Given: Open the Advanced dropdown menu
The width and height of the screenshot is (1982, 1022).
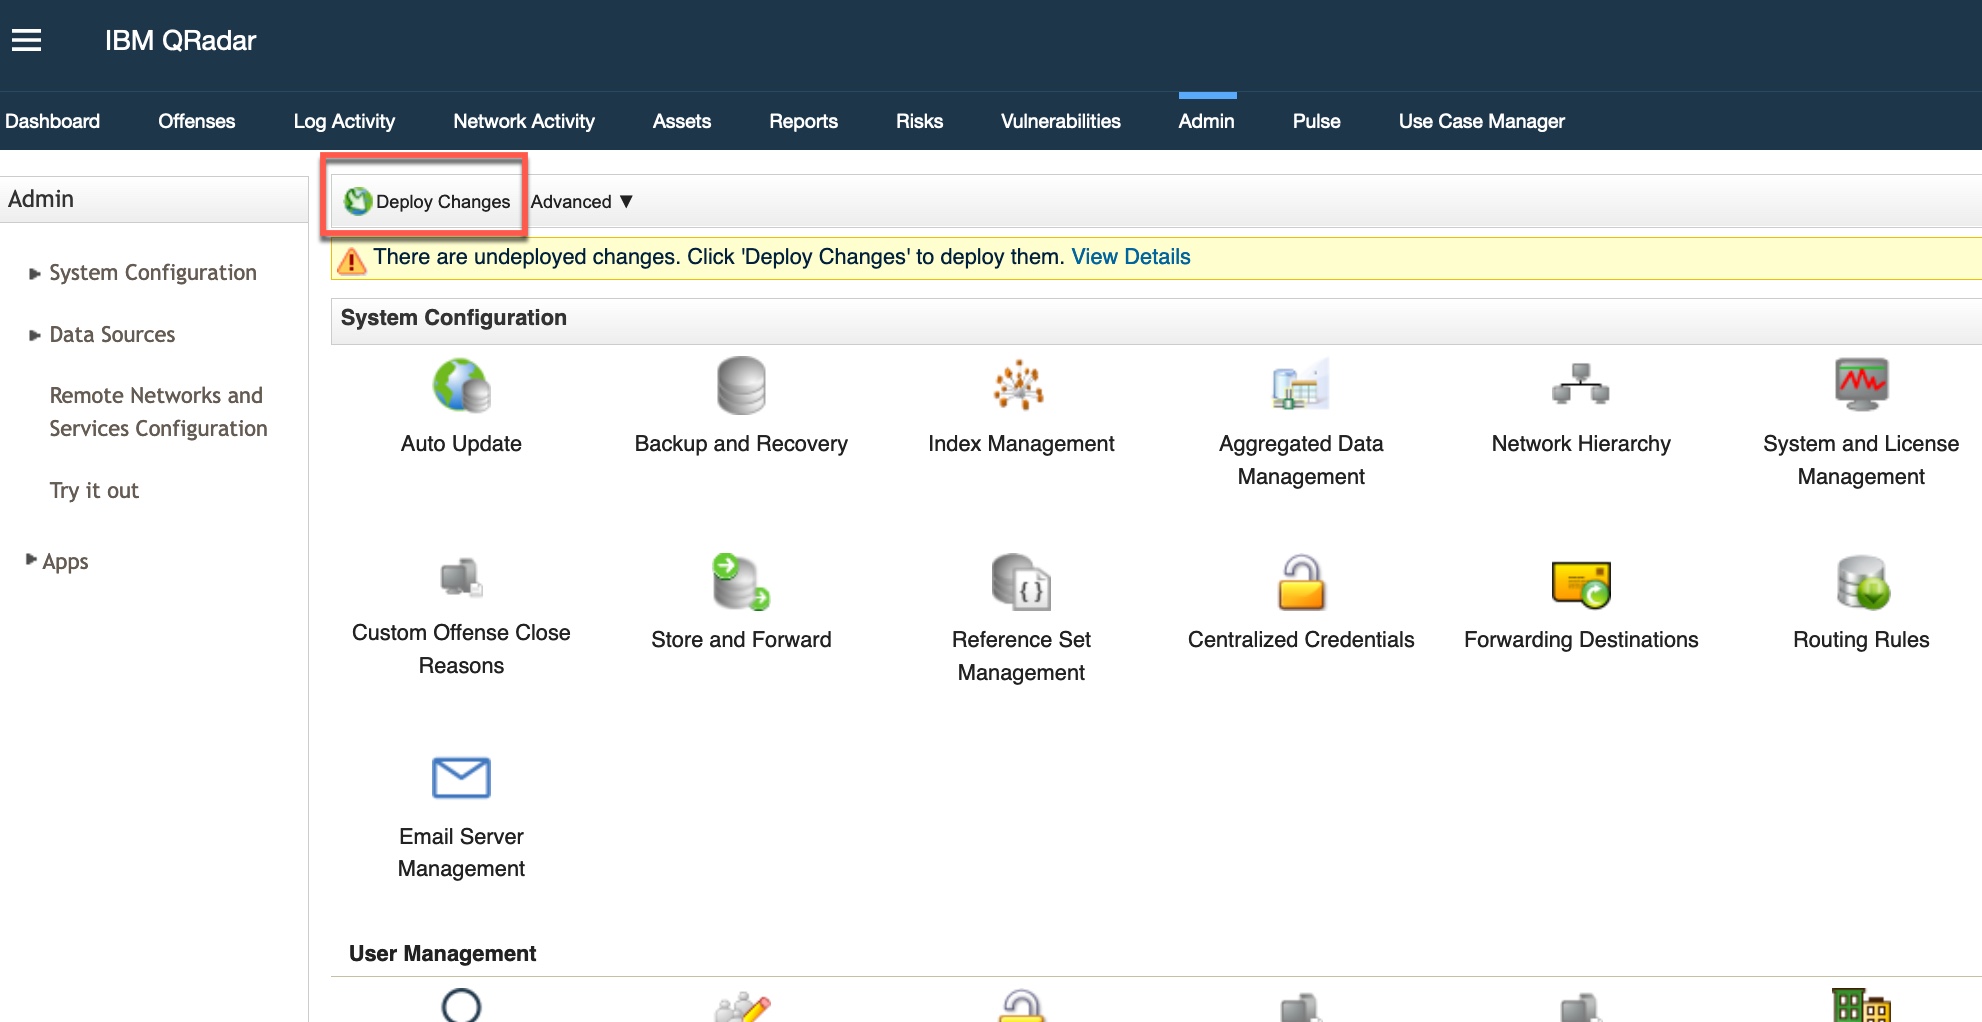Looking at the screenshot, I should tap(581, 202).
